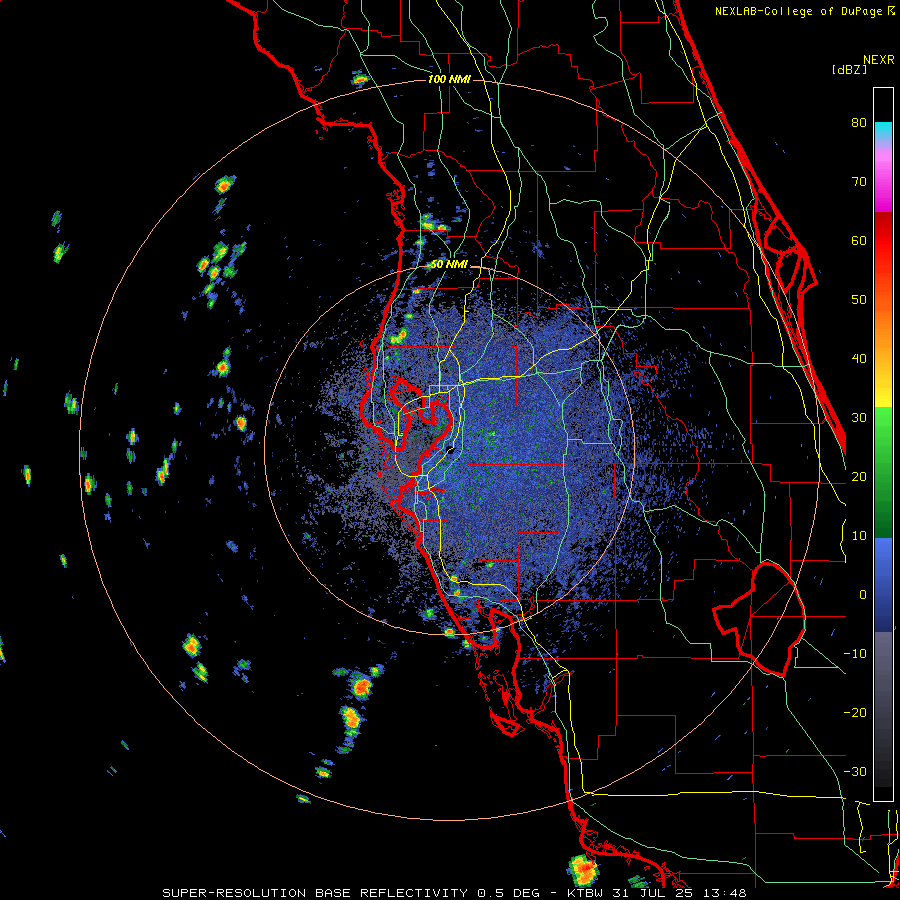Click the 30 value on dBZ scale
The height and width of the screenshot is (900, 900).
pos(859,418)
